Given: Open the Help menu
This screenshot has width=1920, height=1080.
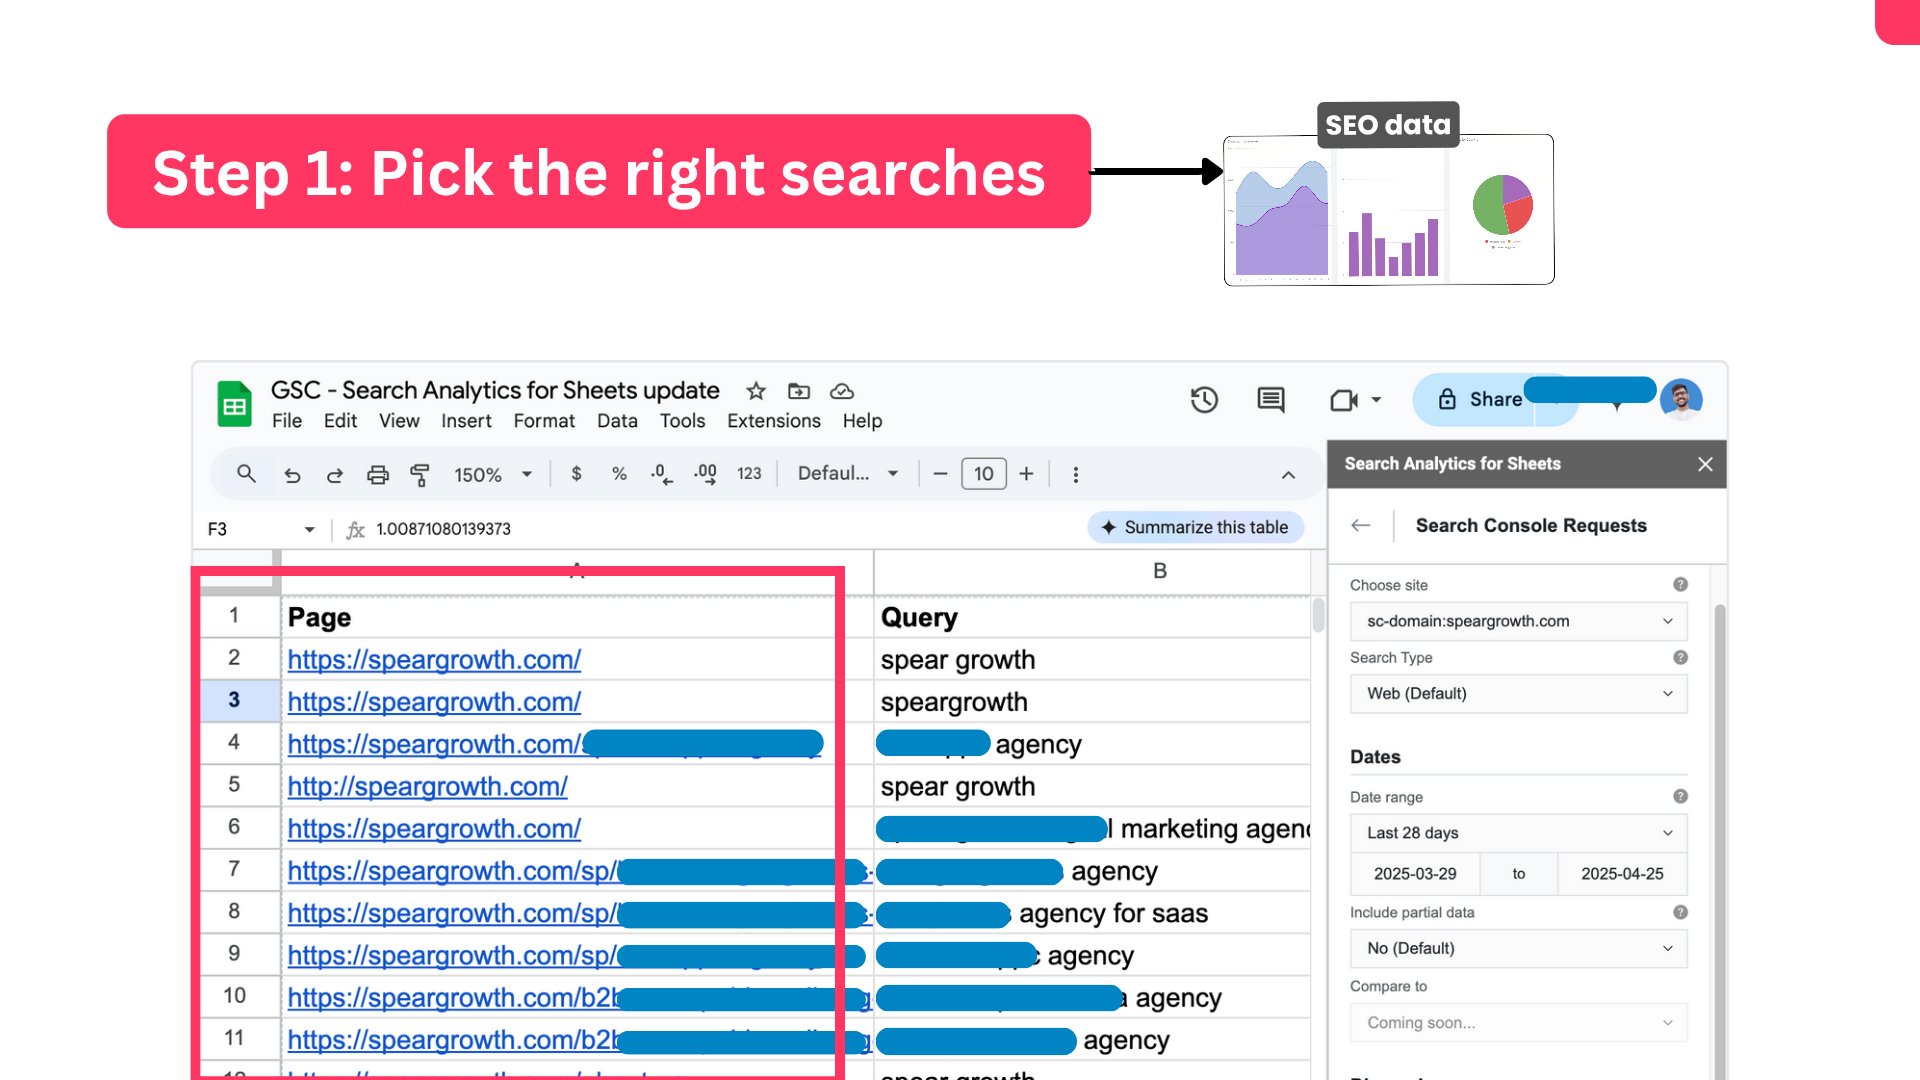Looking at the screenshot, I should click(x=862, y=421).
